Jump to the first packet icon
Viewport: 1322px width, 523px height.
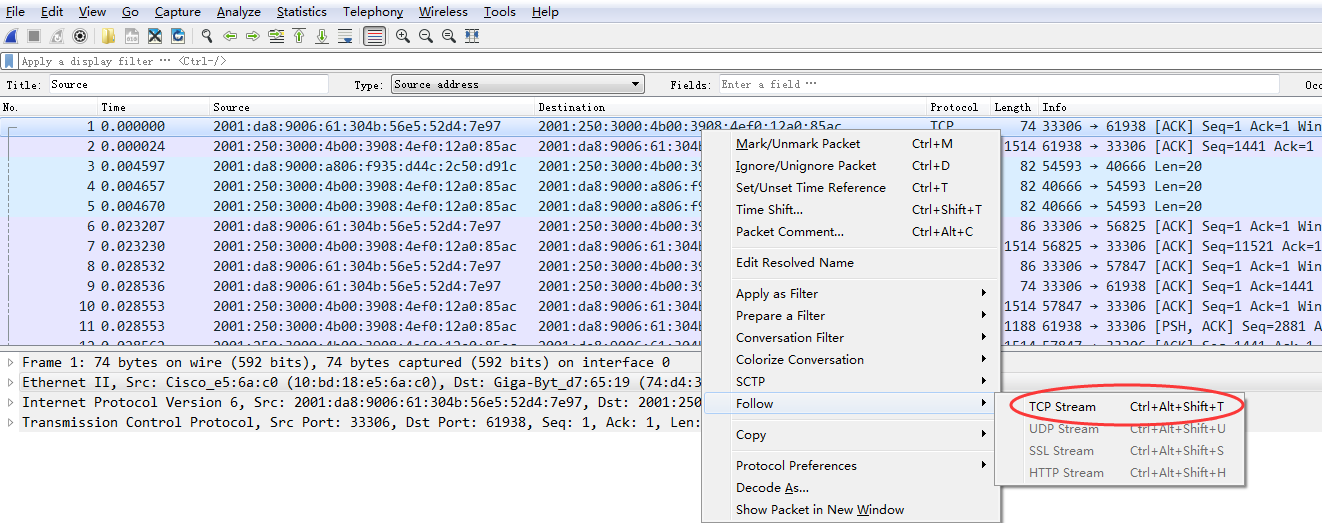pos(299,36)
